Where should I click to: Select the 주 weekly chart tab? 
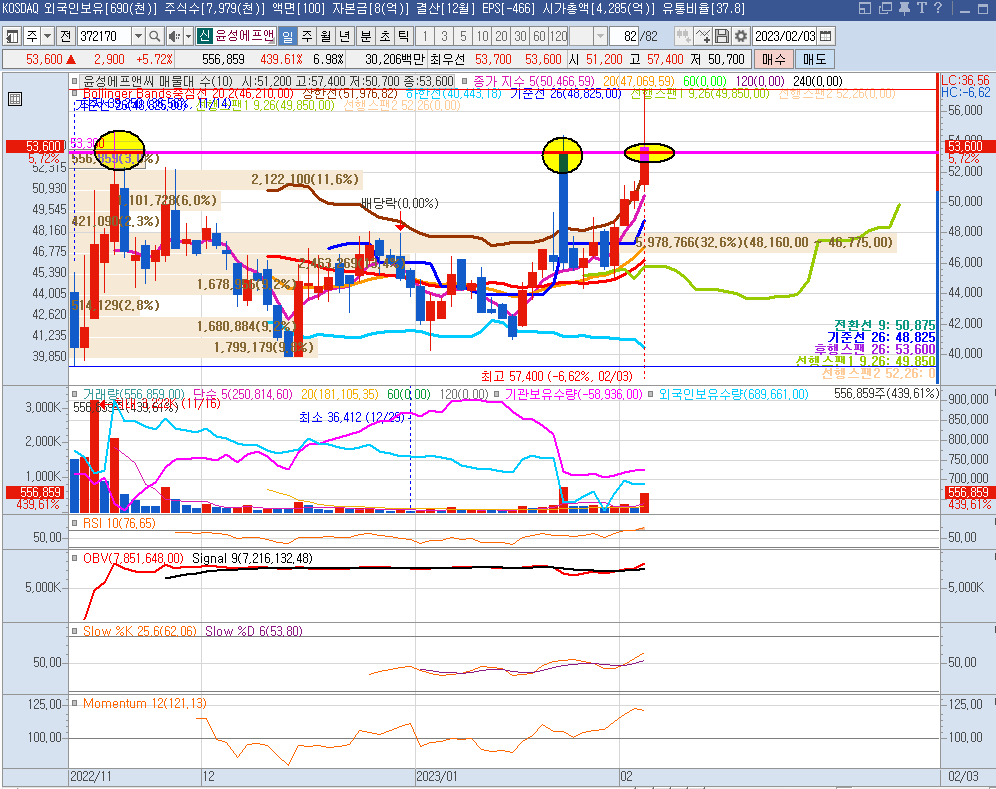[x=307, y=36]
